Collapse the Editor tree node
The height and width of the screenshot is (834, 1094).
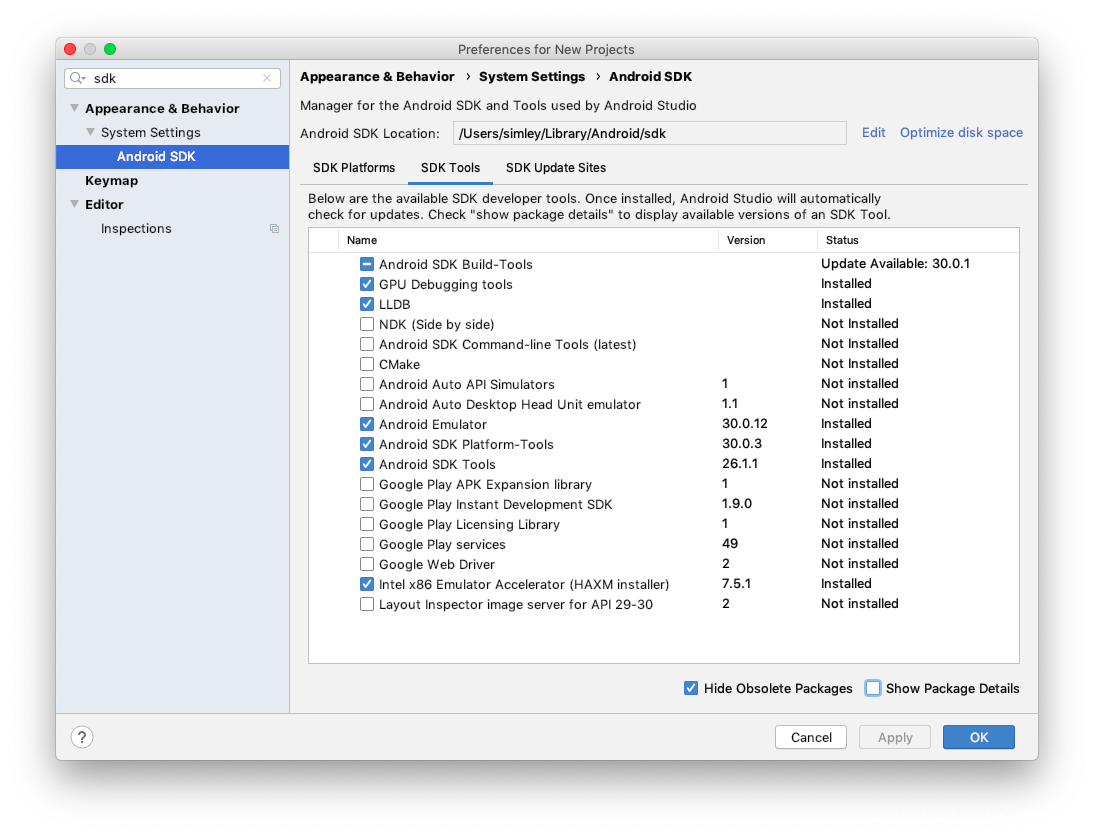tap(75, 204)
